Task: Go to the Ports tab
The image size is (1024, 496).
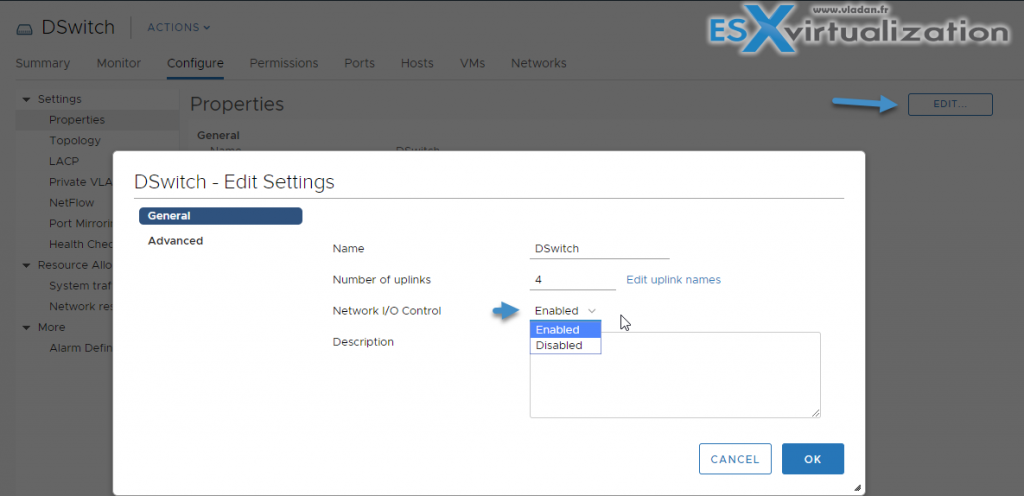Action: (359, 63)
